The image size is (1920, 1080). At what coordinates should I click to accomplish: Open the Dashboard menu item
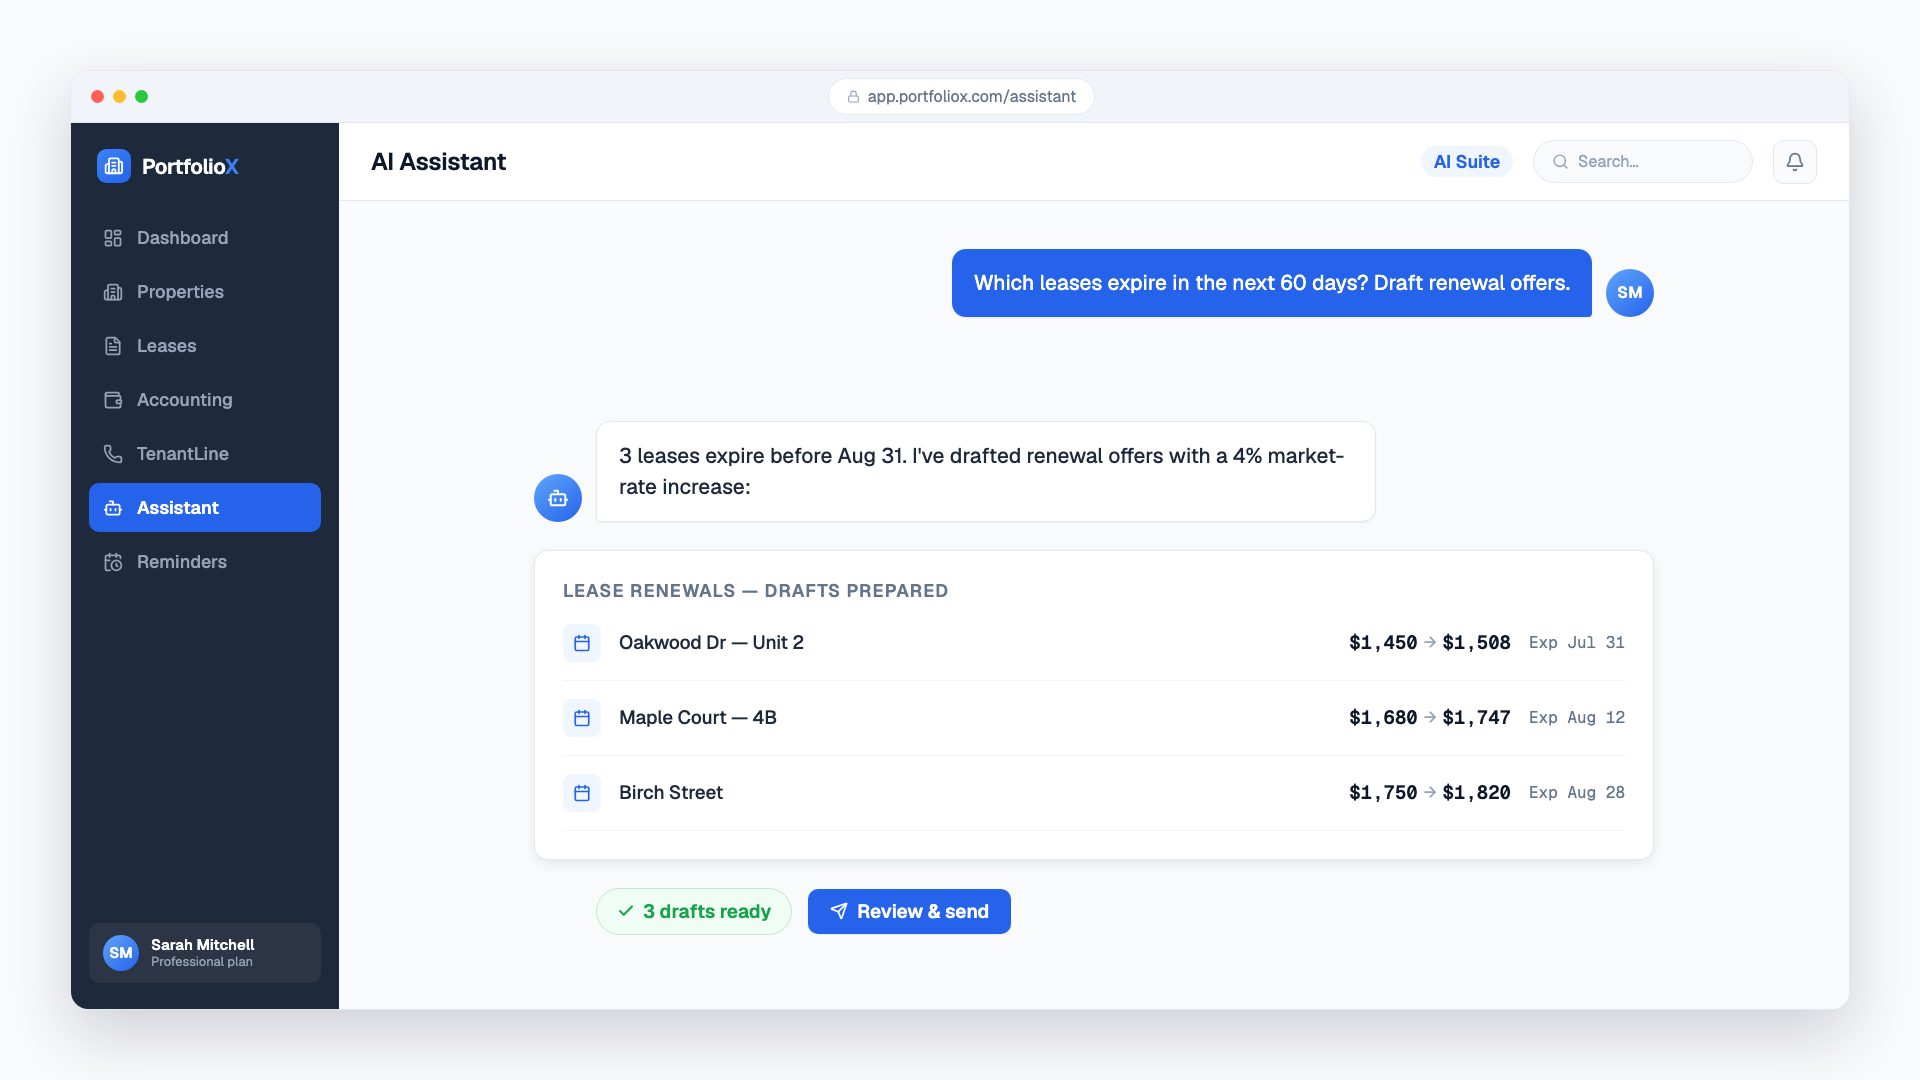[205, 238]
